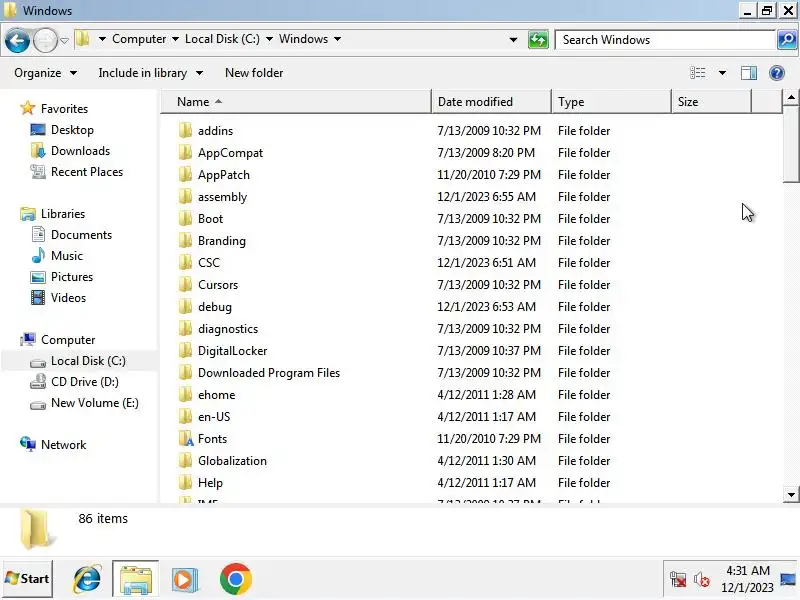Launch Windows Media Player from the taskbar
The width and height of the screenshot is (800, 600).
[x=184, y=580]
